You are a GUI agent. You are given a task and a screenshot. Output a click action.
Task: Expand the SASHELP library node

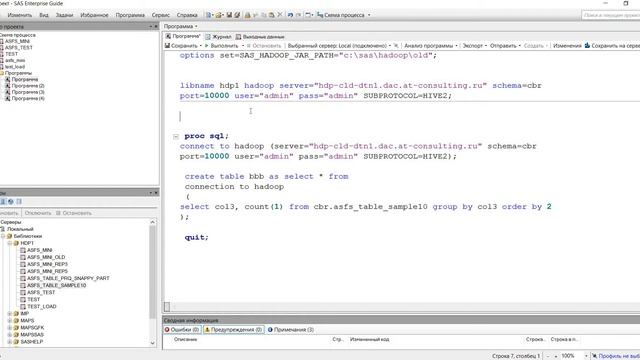10,342
